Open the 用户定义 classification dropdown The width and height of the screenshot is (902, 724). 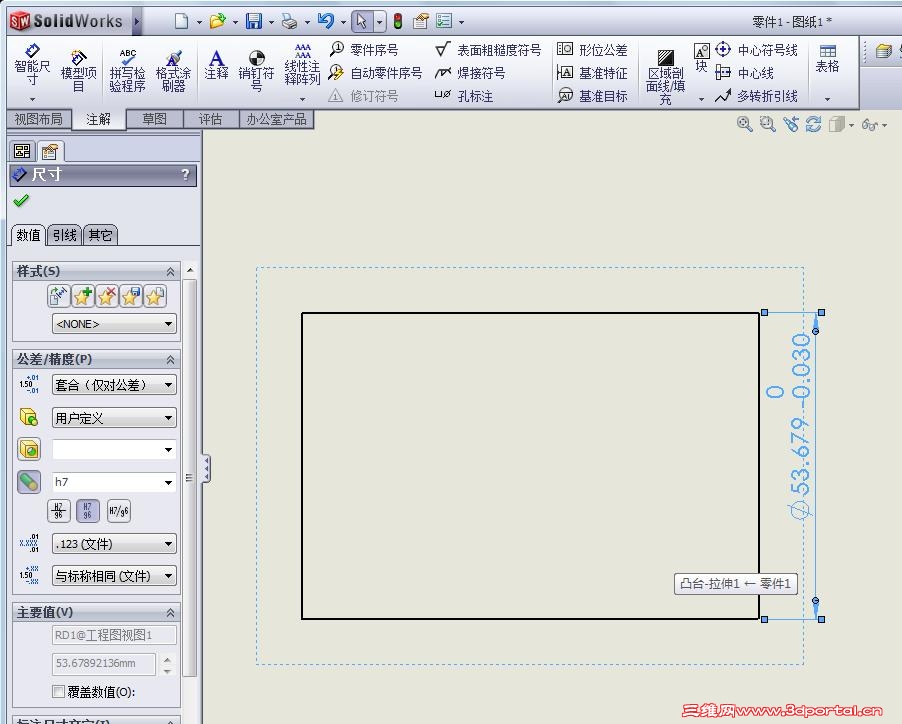[x=114, y=418]
